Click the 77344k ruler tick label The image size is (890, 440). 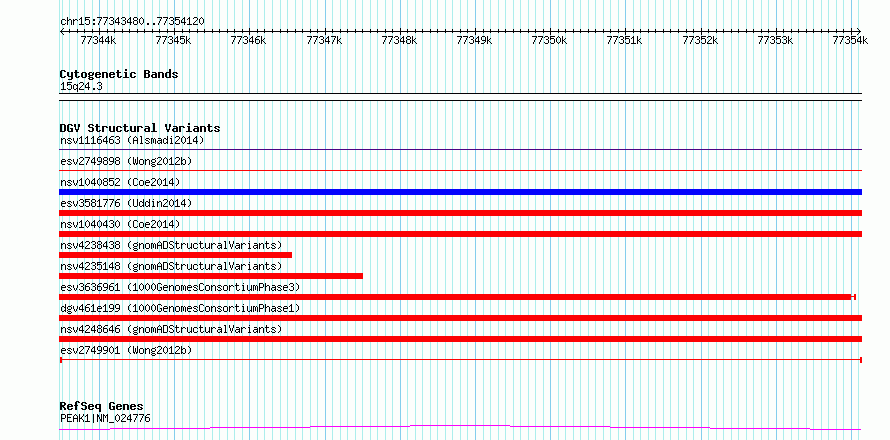click(x=98, y=40)
